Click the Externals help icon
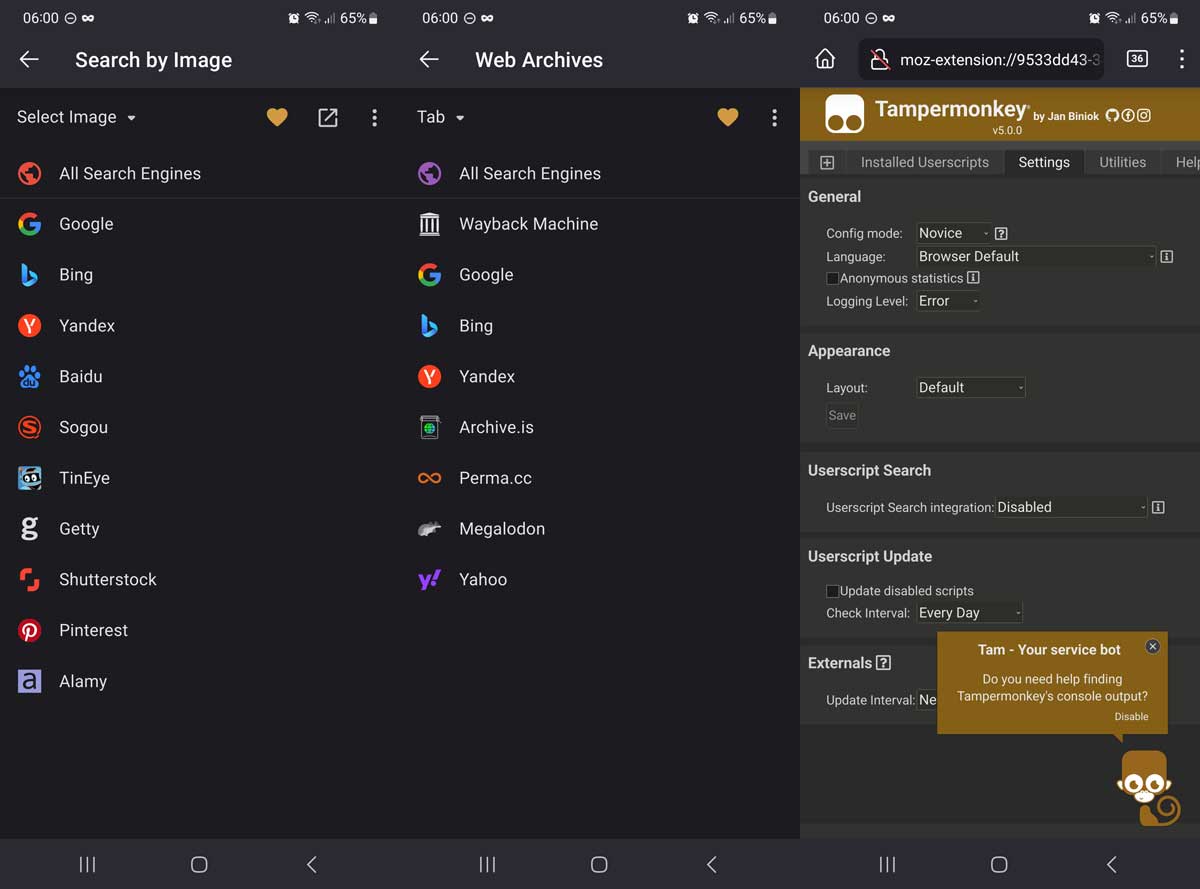 click(x=883, y=663)
